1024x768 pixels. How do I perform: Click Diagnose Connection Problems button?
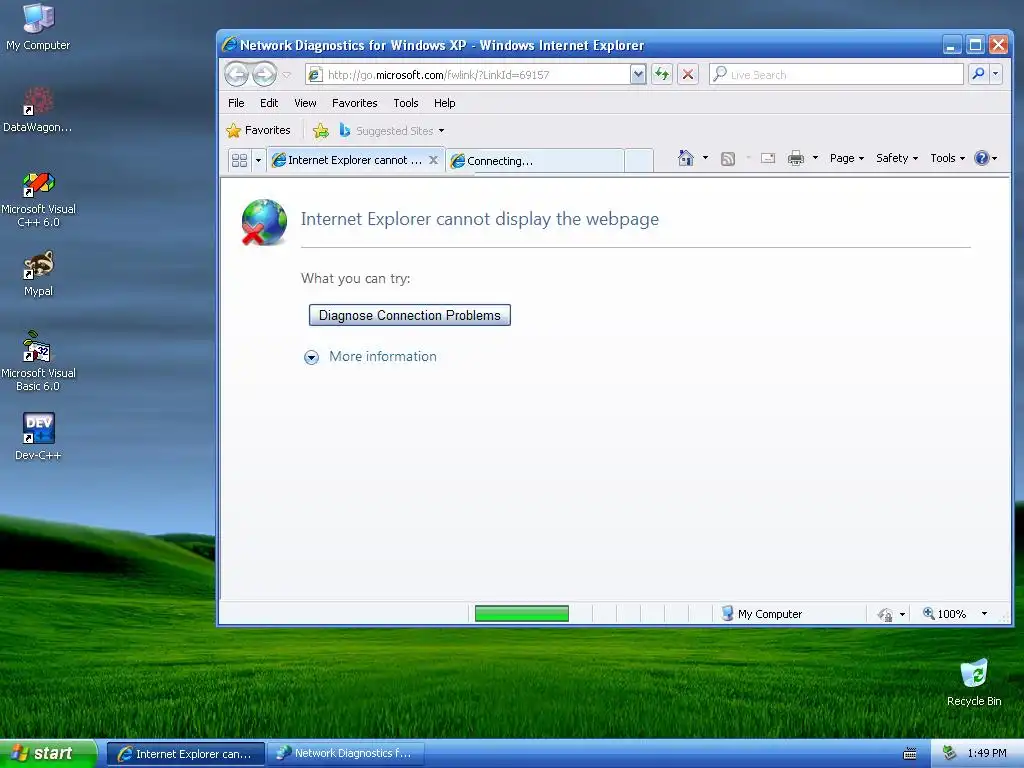pyautogui.click(x=409, y=315)
